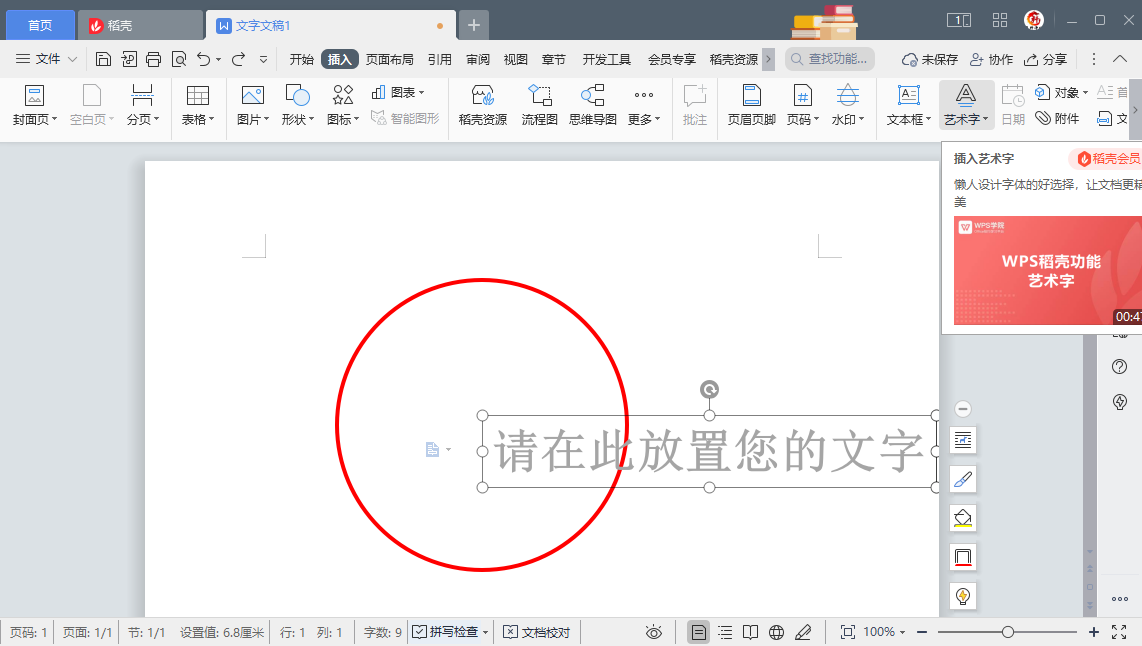The height and width of the screenshot is (646, 1142).
Task: Open the shape fill floating button
Action: point(963,518)
